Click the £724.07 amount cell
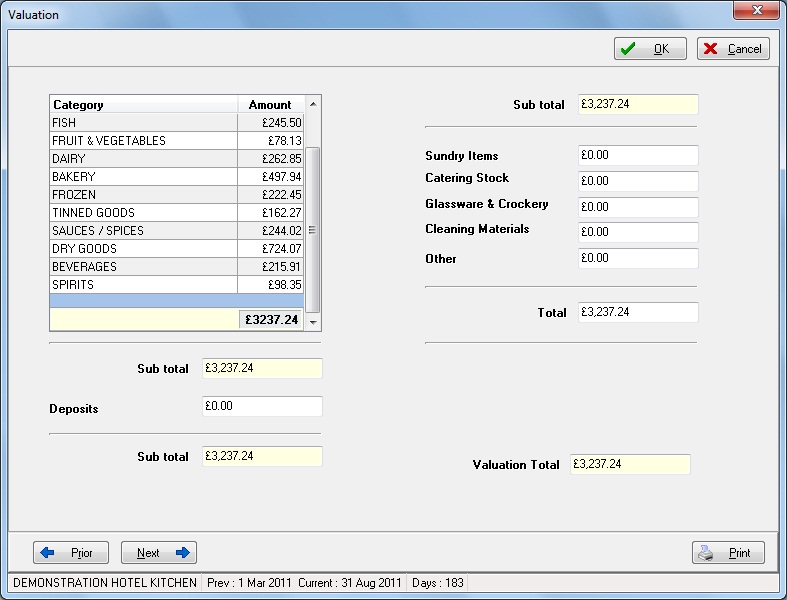The width and height of the screenshot is (787, 600). click(271, 249)
